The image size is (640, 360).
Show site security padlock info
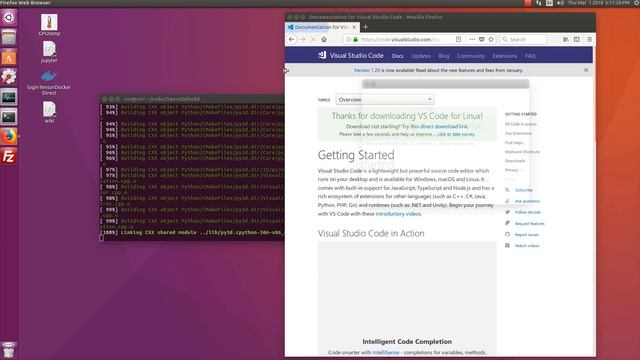click(356, 39)
